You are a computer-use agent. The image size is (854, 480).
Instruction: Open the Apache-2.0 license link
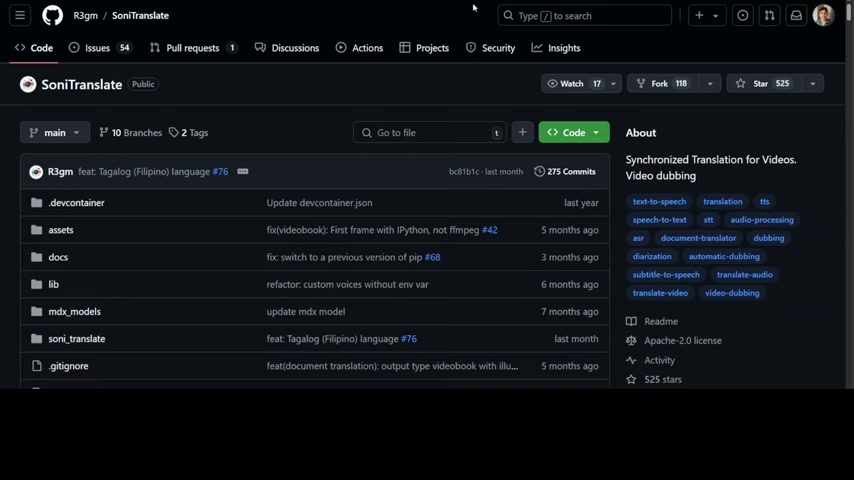click(x=674, y=341)
